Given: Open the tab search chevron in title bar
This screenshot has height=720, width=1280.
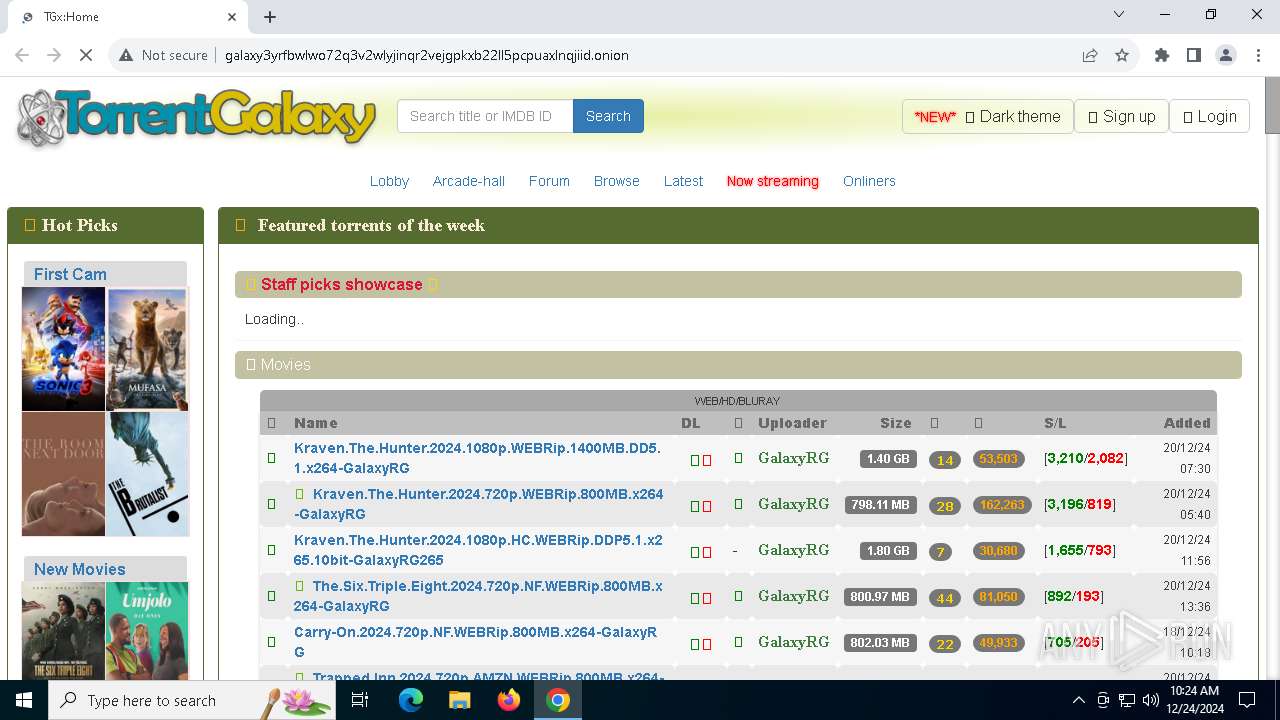Looking at the screenshot, I should [1119, 14].
